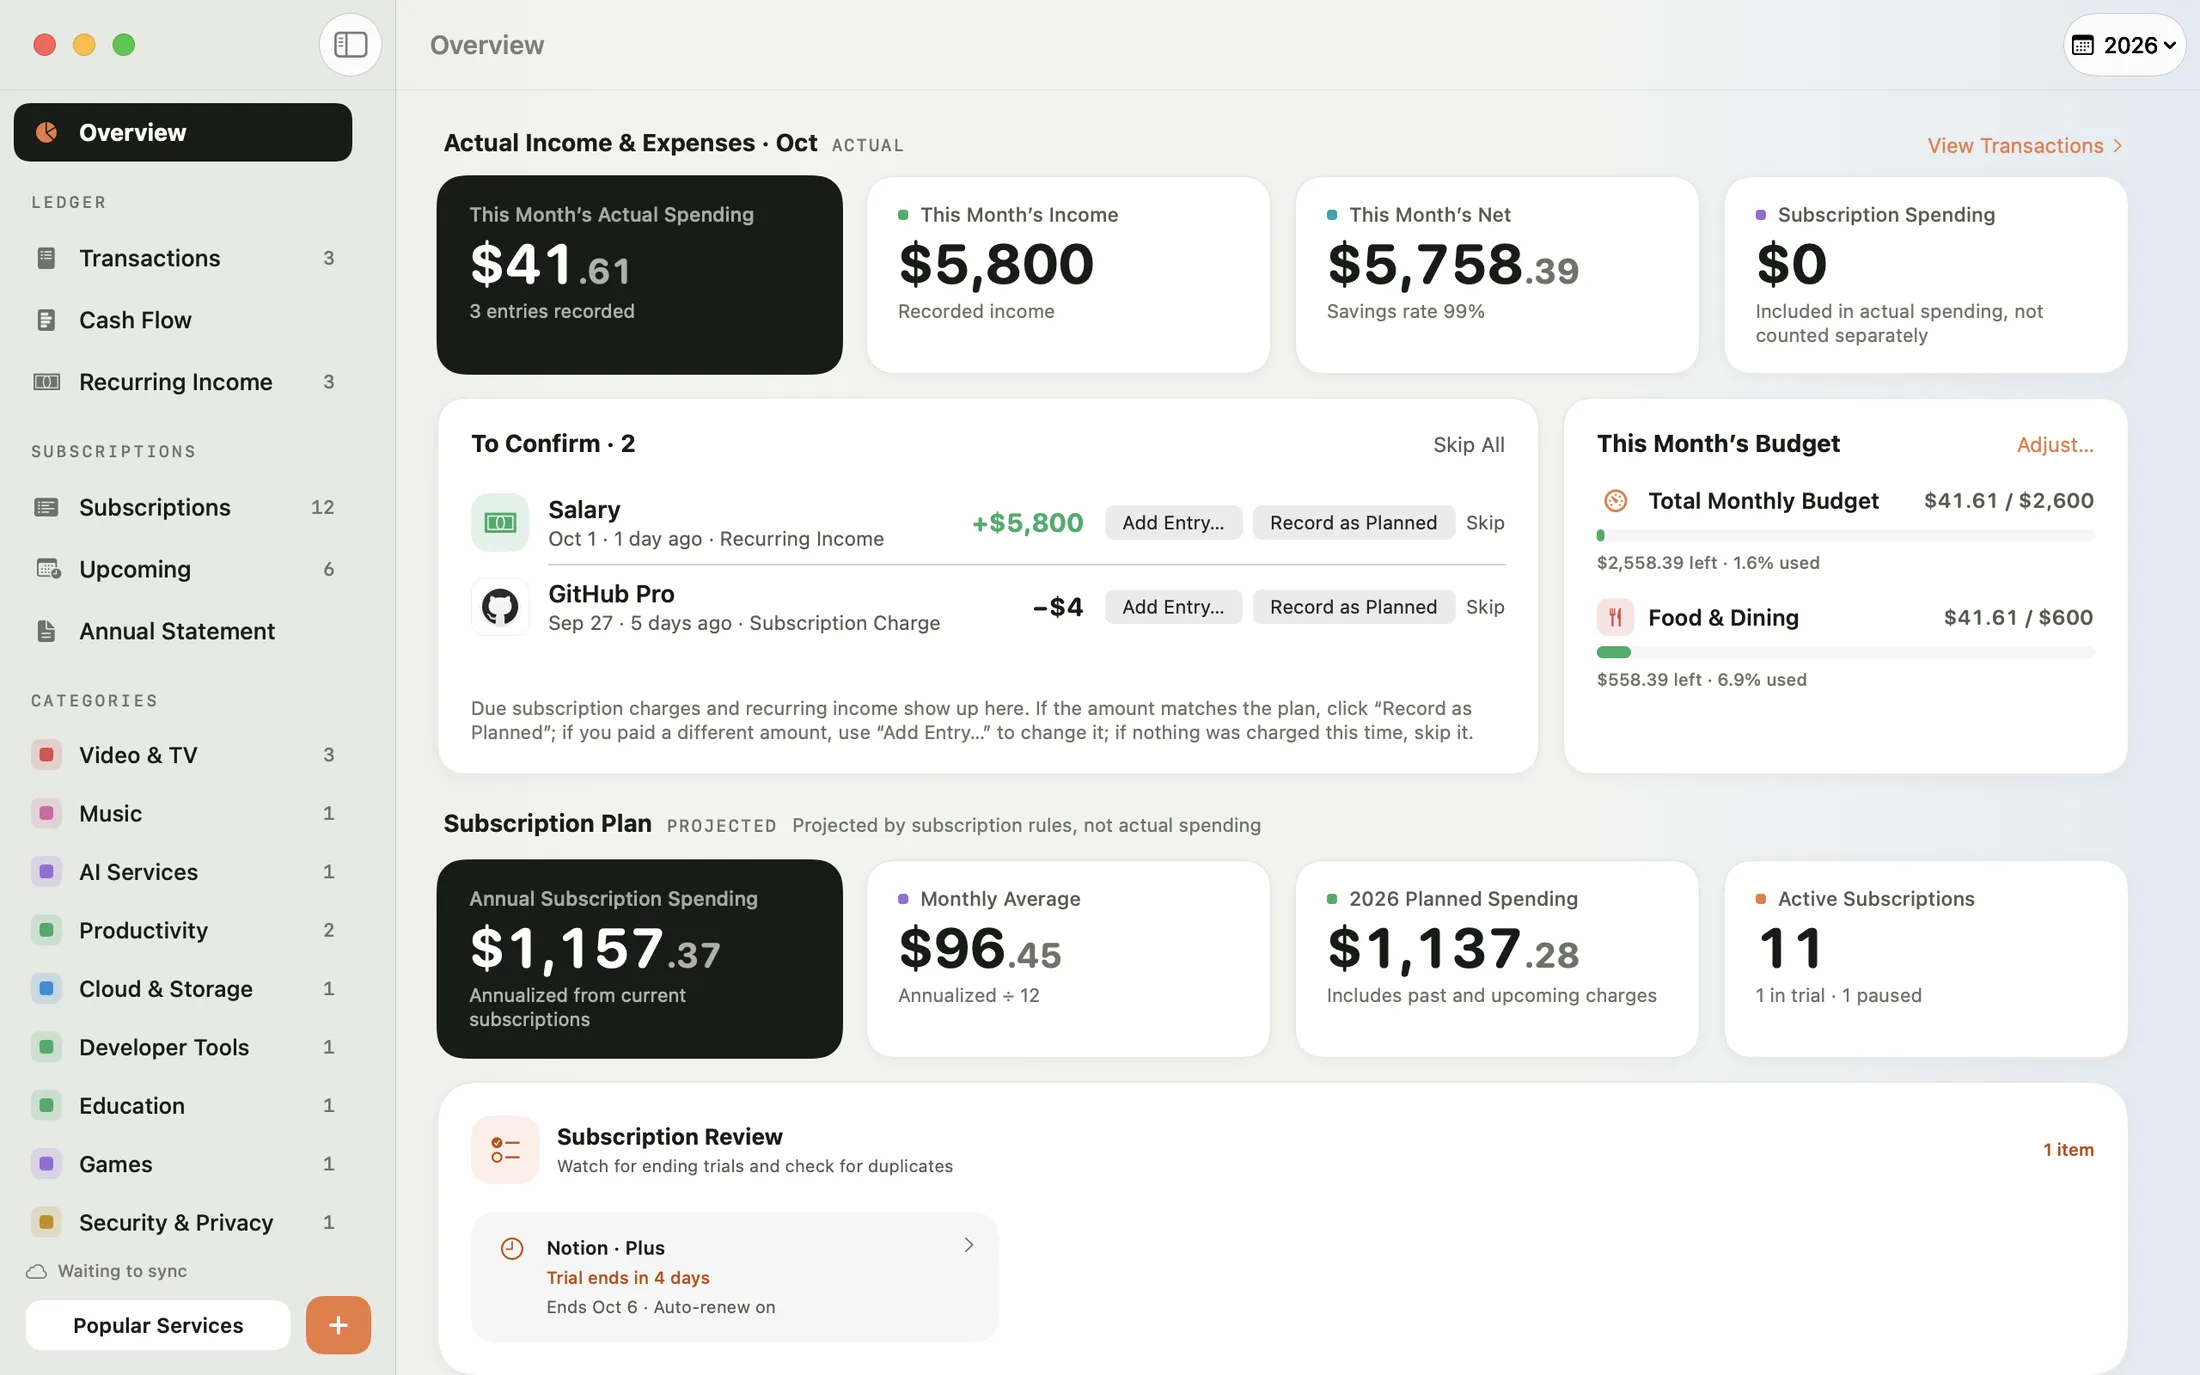Select Developer Tools category
This screenshot has height=1375, width=2200.
[x=183, y=1047]
